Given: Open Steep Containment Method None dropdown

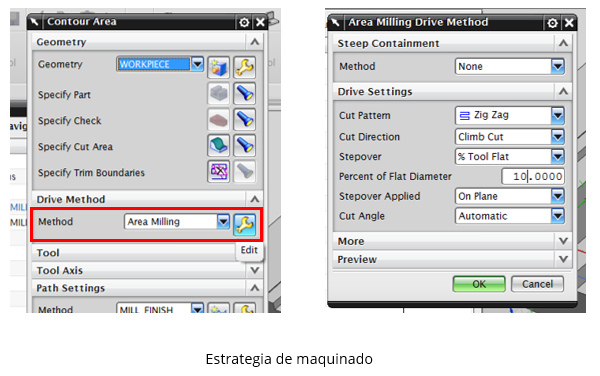Looking at the screenshot, I should point(558,66).
